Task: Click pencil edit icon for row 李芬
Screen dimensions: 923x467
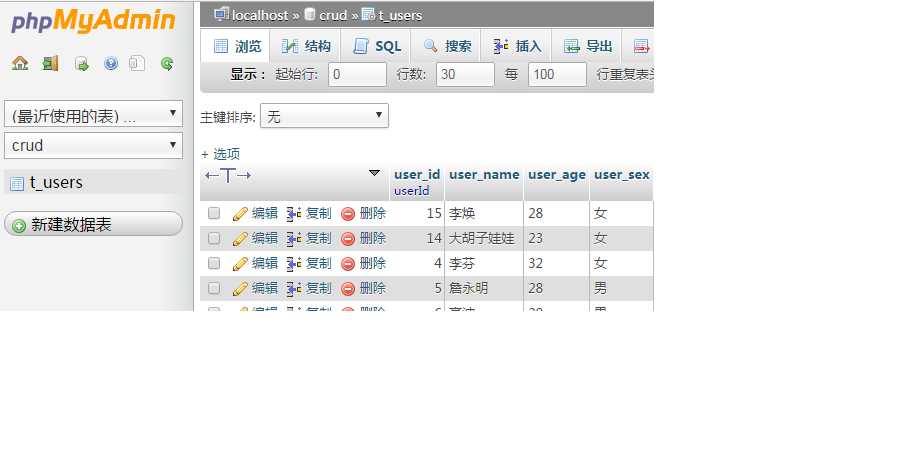Action: (240, 264)
